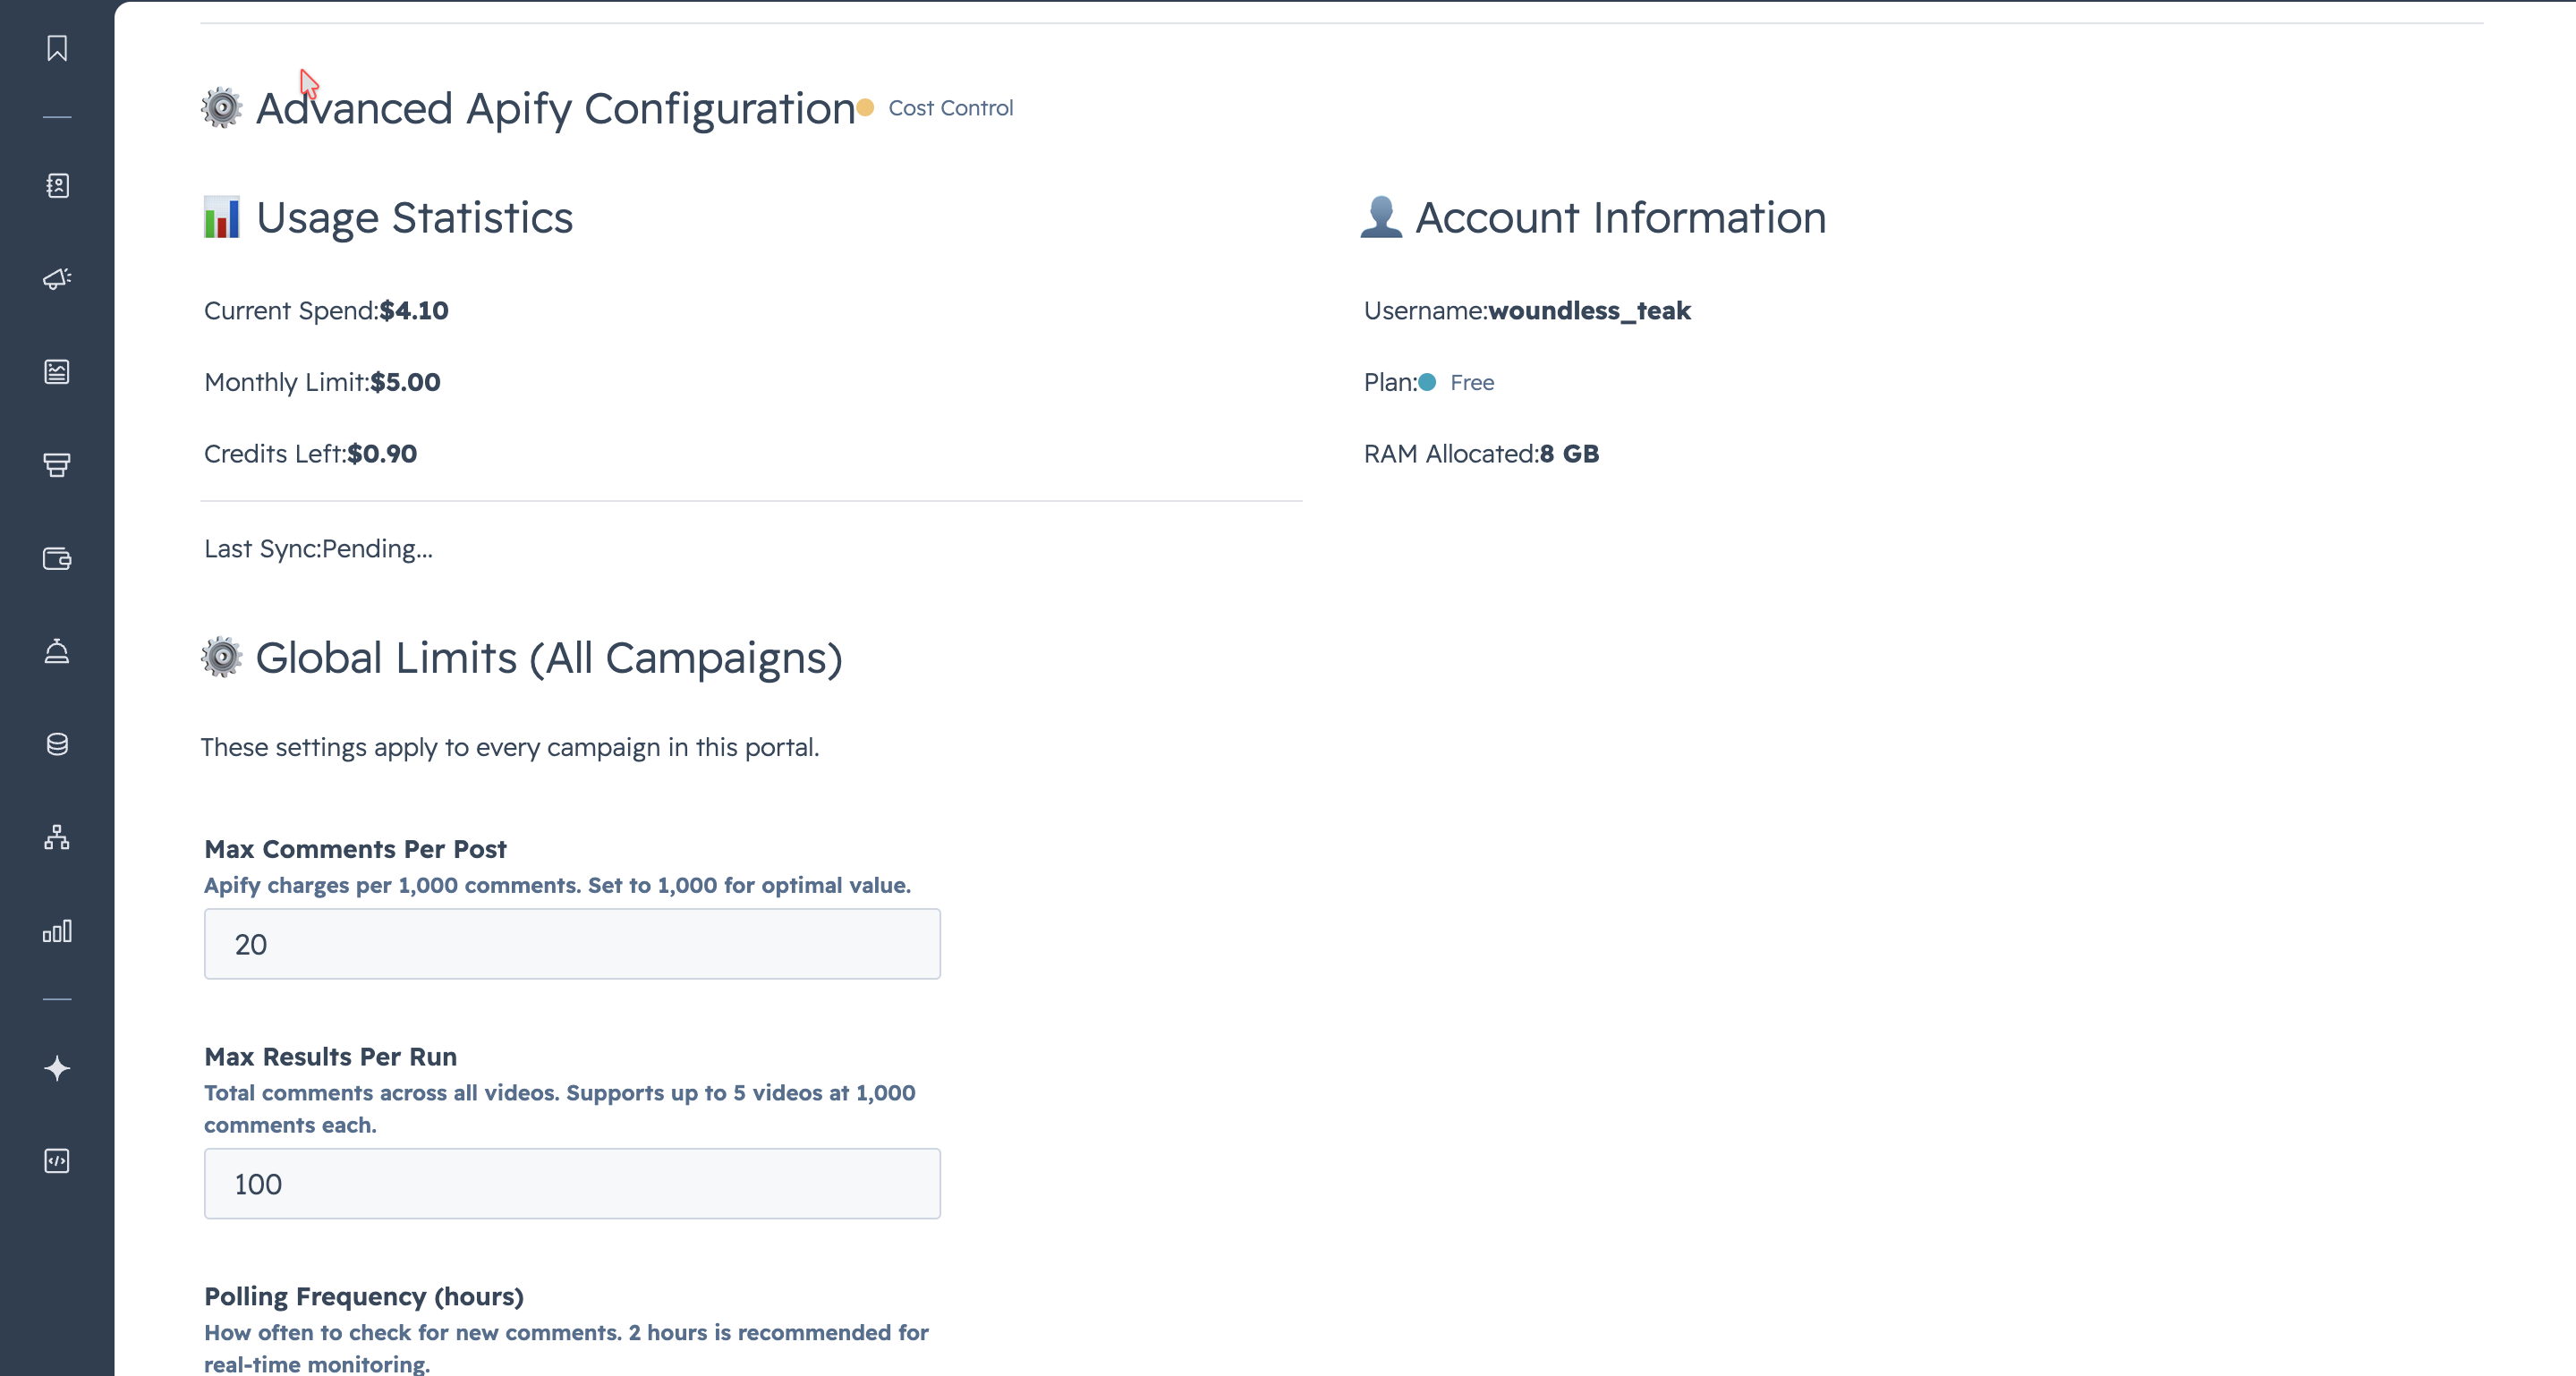The height and width of the screenshot is (1376, 2576).
Task: Click the user silhouette icon beside Account Information
Action: coord(1381,217)
